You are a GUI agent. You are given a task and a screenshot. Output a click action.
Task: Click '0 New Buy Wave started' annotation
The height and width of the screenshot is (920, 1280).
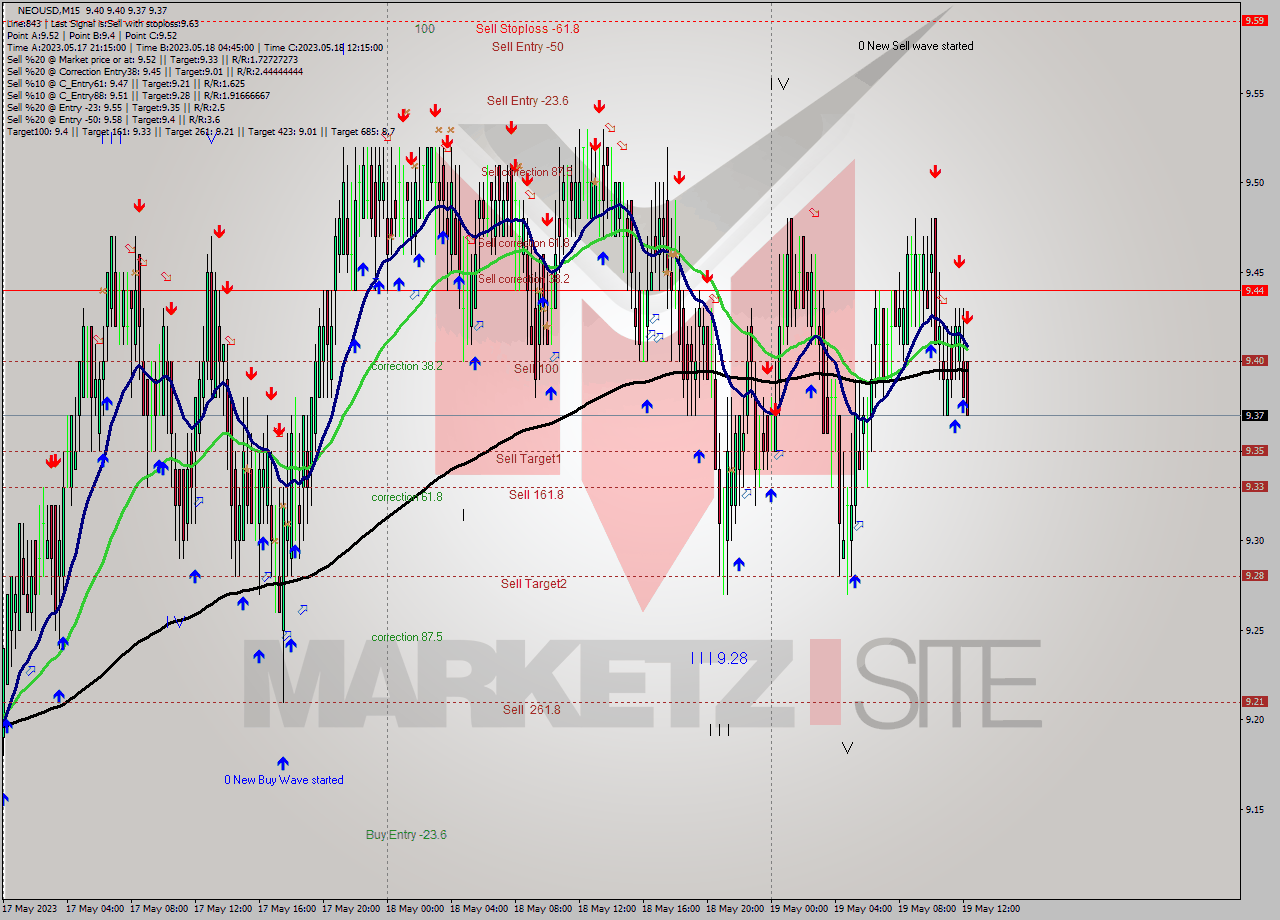[x=284, y=780]
